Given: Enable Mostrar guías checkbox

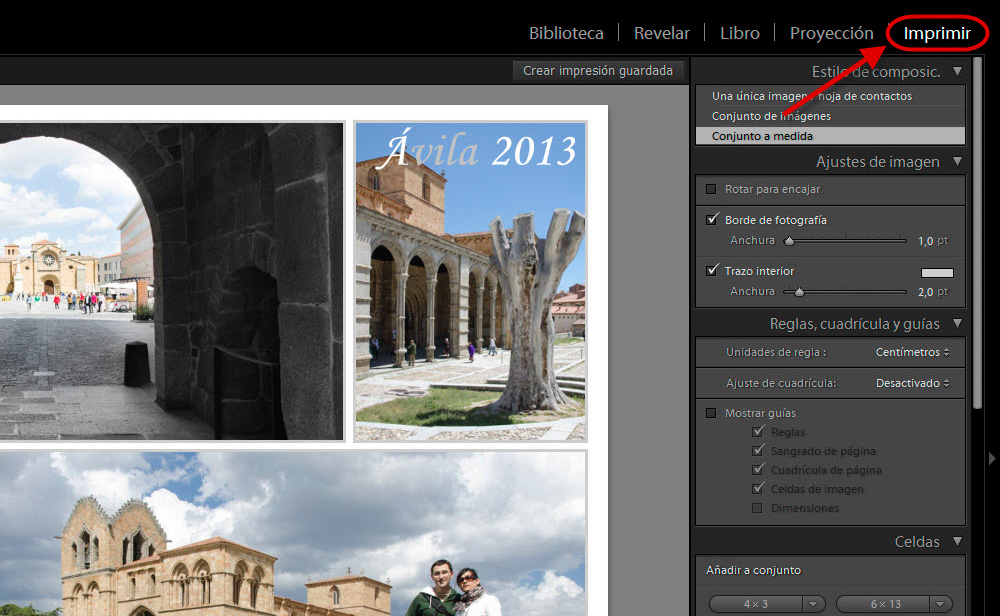Looking at the screenshot, I should coord(711,413).
